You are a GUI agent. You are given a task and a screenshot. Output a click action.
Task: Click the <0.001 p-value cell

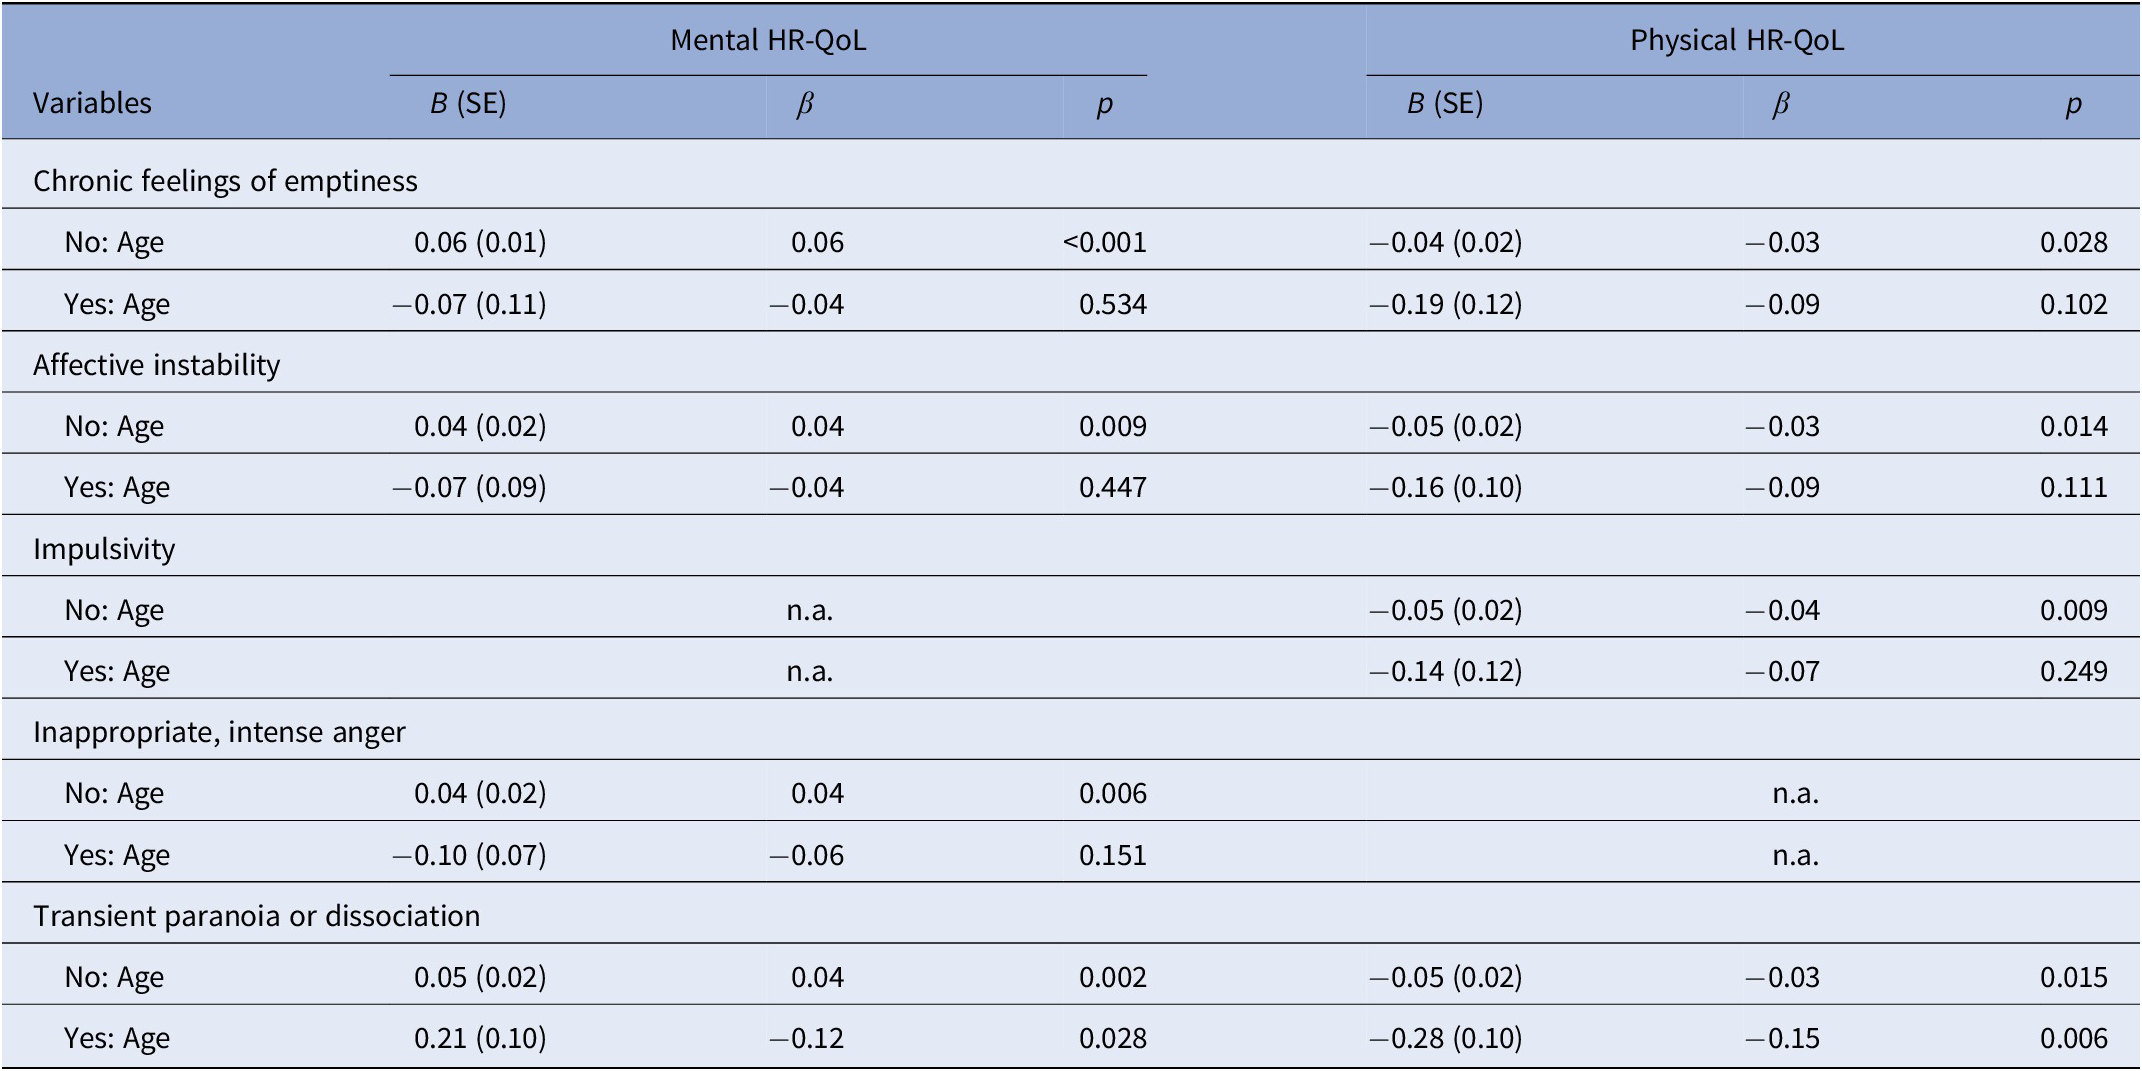click(x=1104, y=242)
